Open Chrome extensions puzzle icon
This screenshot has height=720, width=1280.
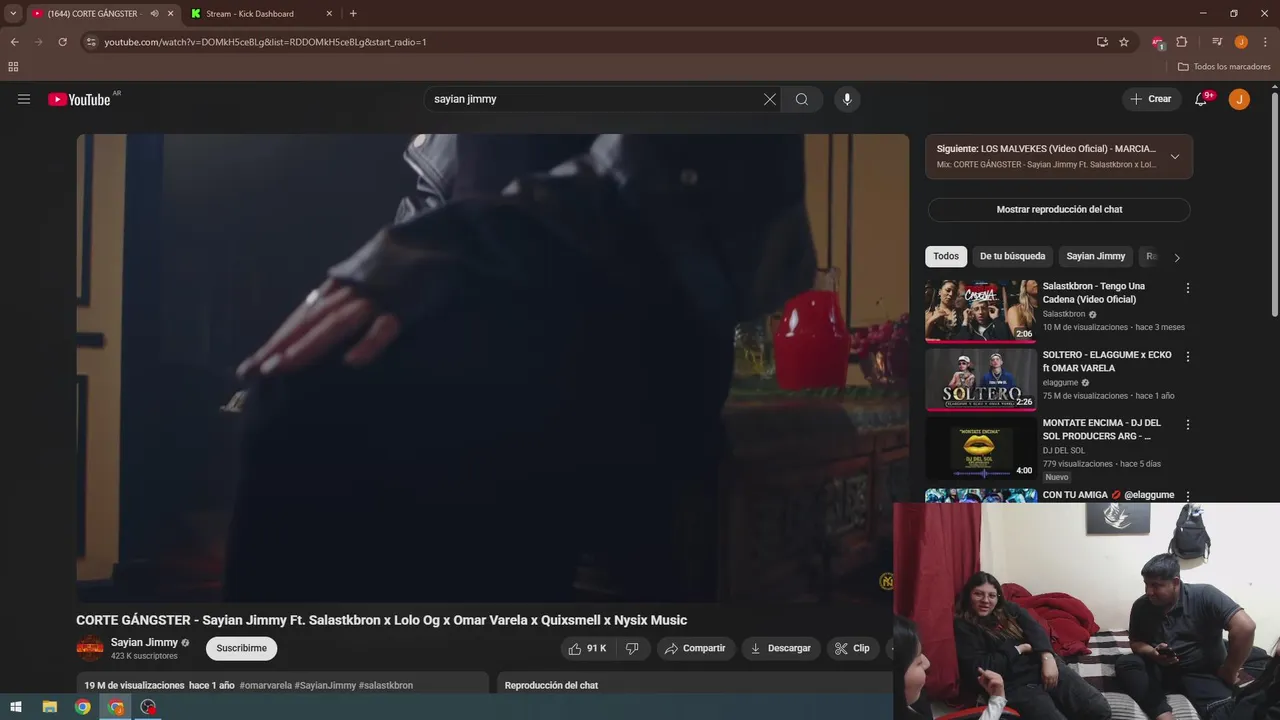[x=1182, y=42]
